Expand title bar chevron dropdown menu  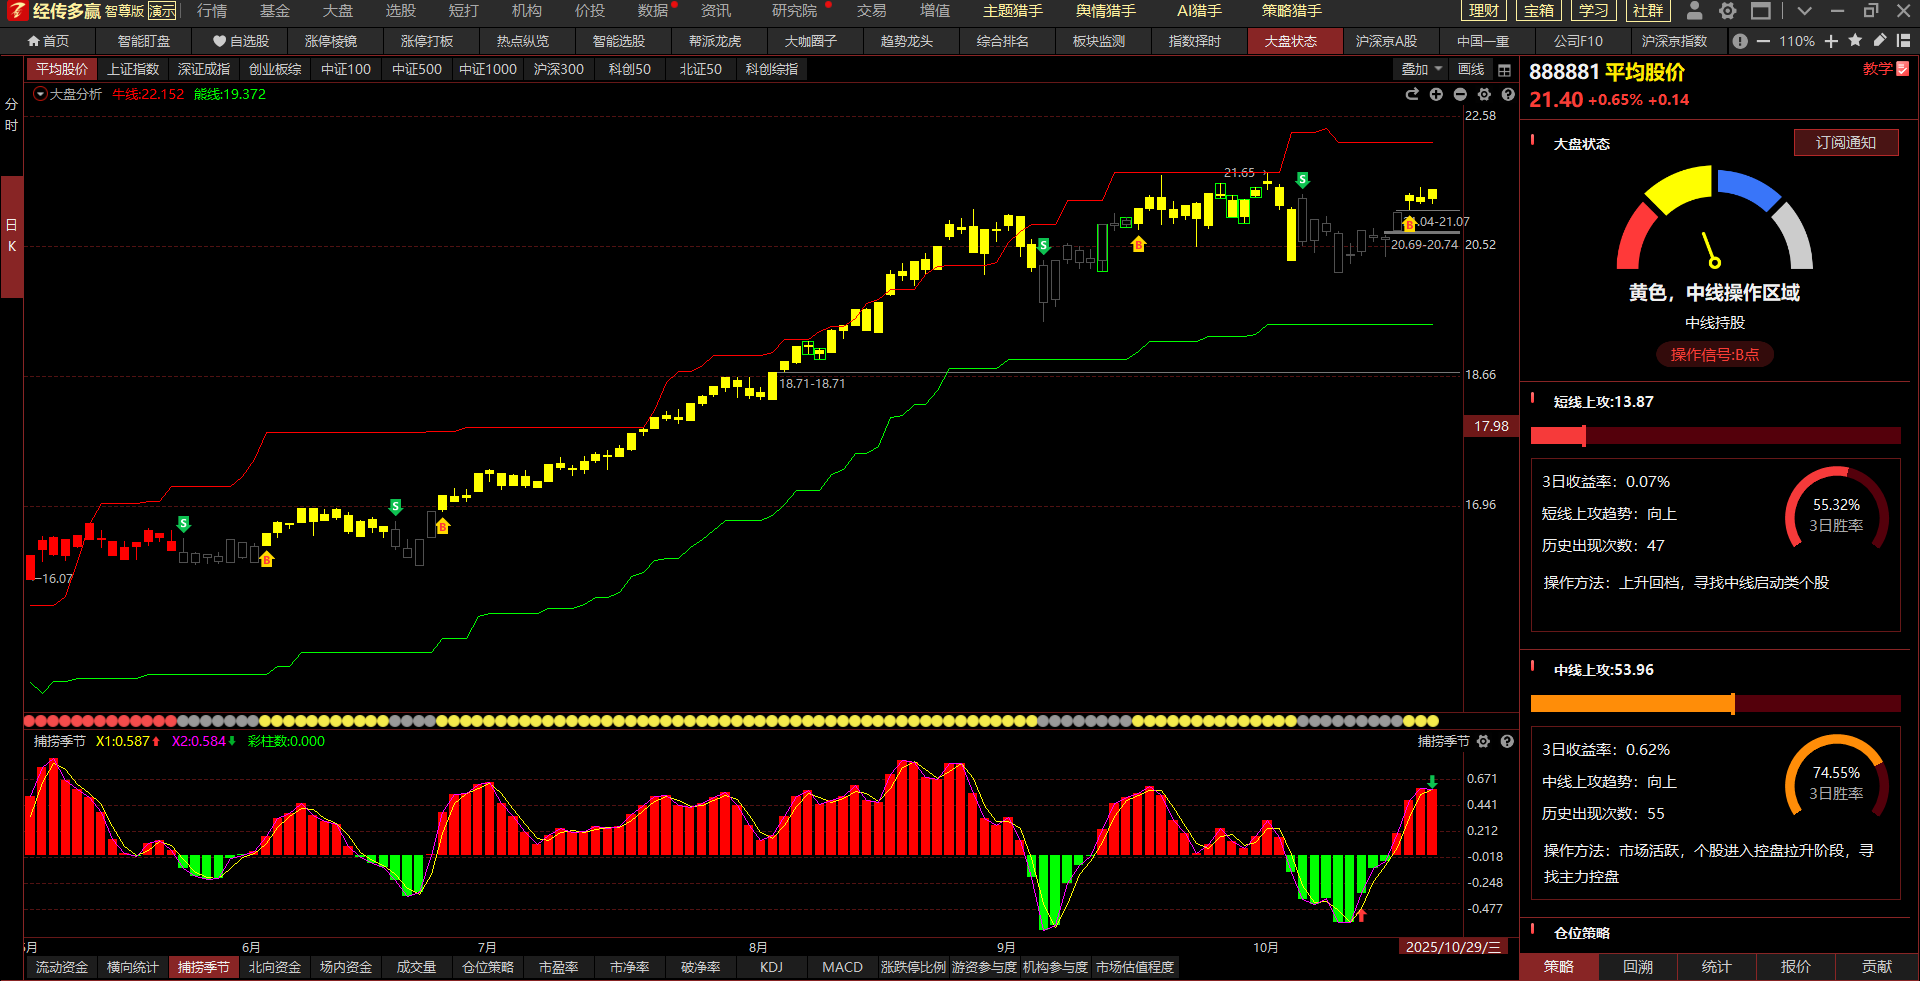click(1804, 11)
